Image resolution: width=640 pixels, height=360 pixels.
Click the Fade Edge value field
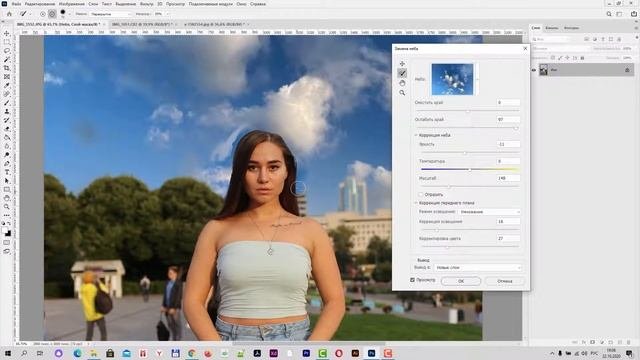pyautogui.click(x=508, y=119)
